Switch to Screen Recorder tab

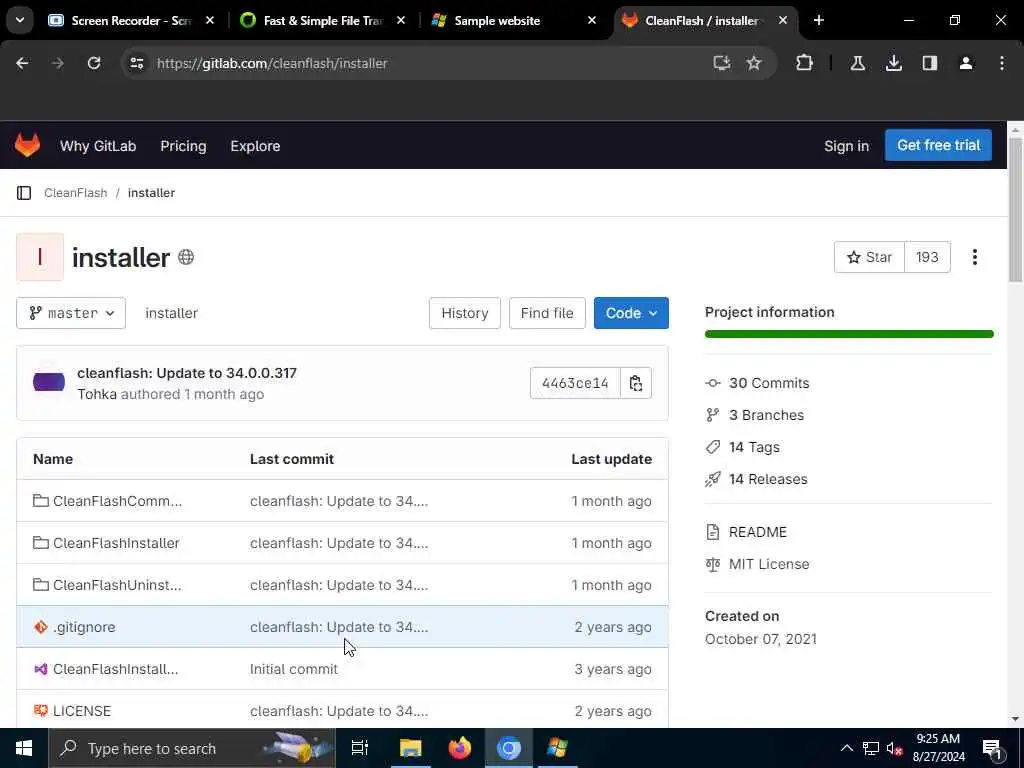tap(131, 20)
